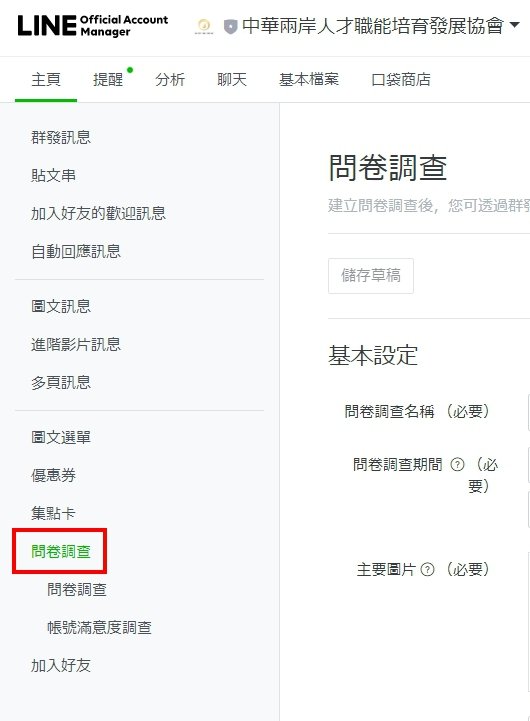The height and width of the screenshot is (721, 530).
Task: Click the gold premium badge icon
Action: tap(204, 25)
